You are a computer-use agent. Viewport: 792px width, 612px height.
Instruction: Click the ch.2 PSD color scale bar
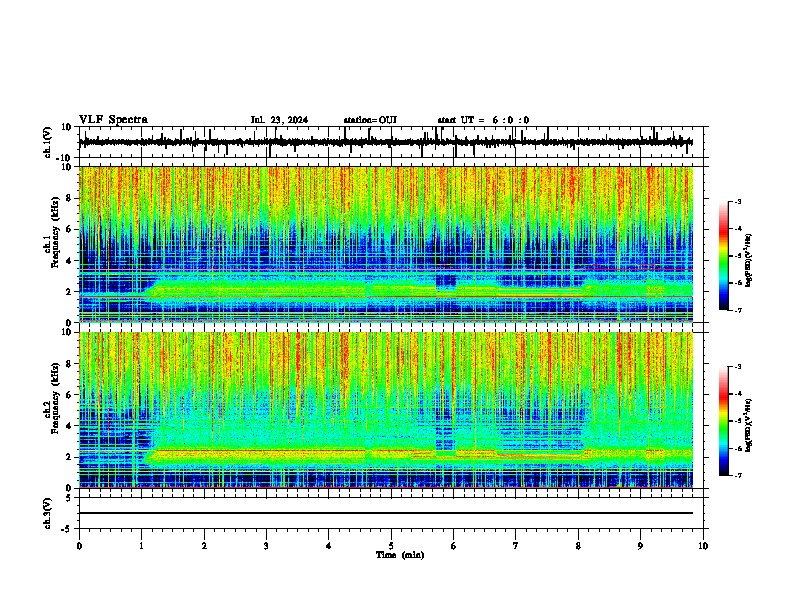pyautogui.click(x=724, y=421)
